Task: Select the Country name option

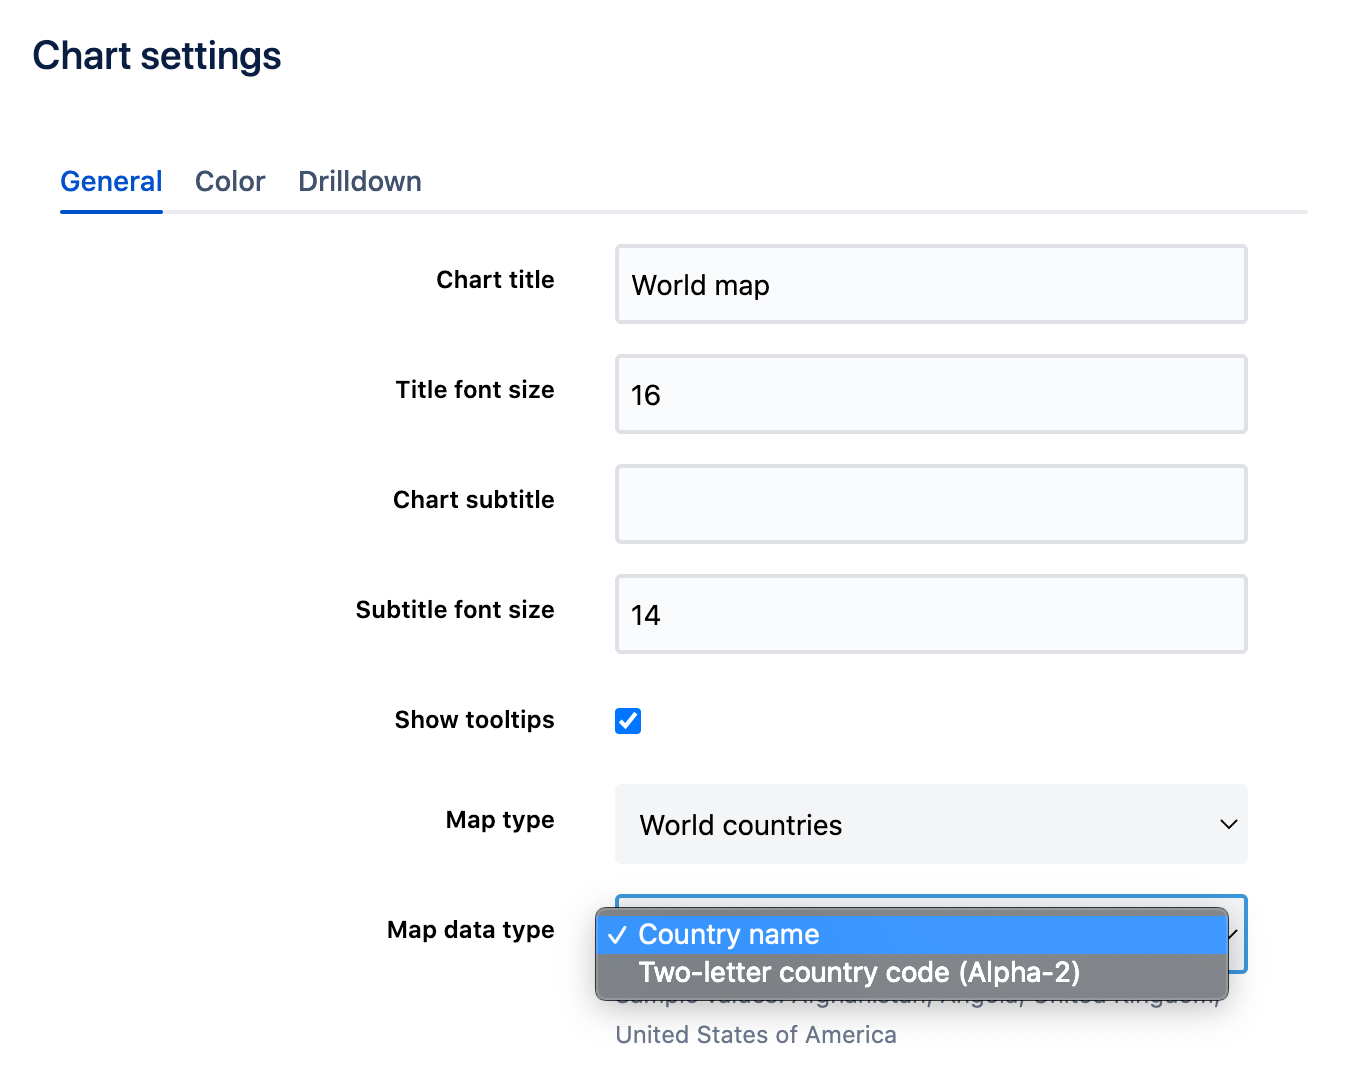Action: (x=728, y=934)
